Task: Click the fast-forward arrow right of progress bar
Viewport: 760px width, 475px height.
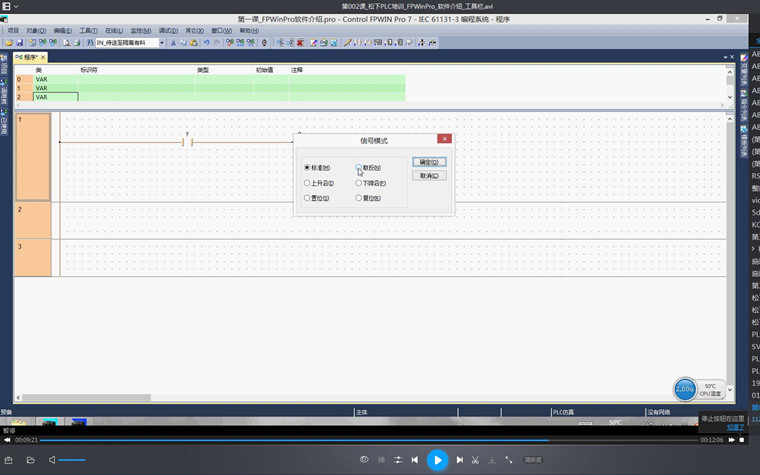Action: click(731, 440)
